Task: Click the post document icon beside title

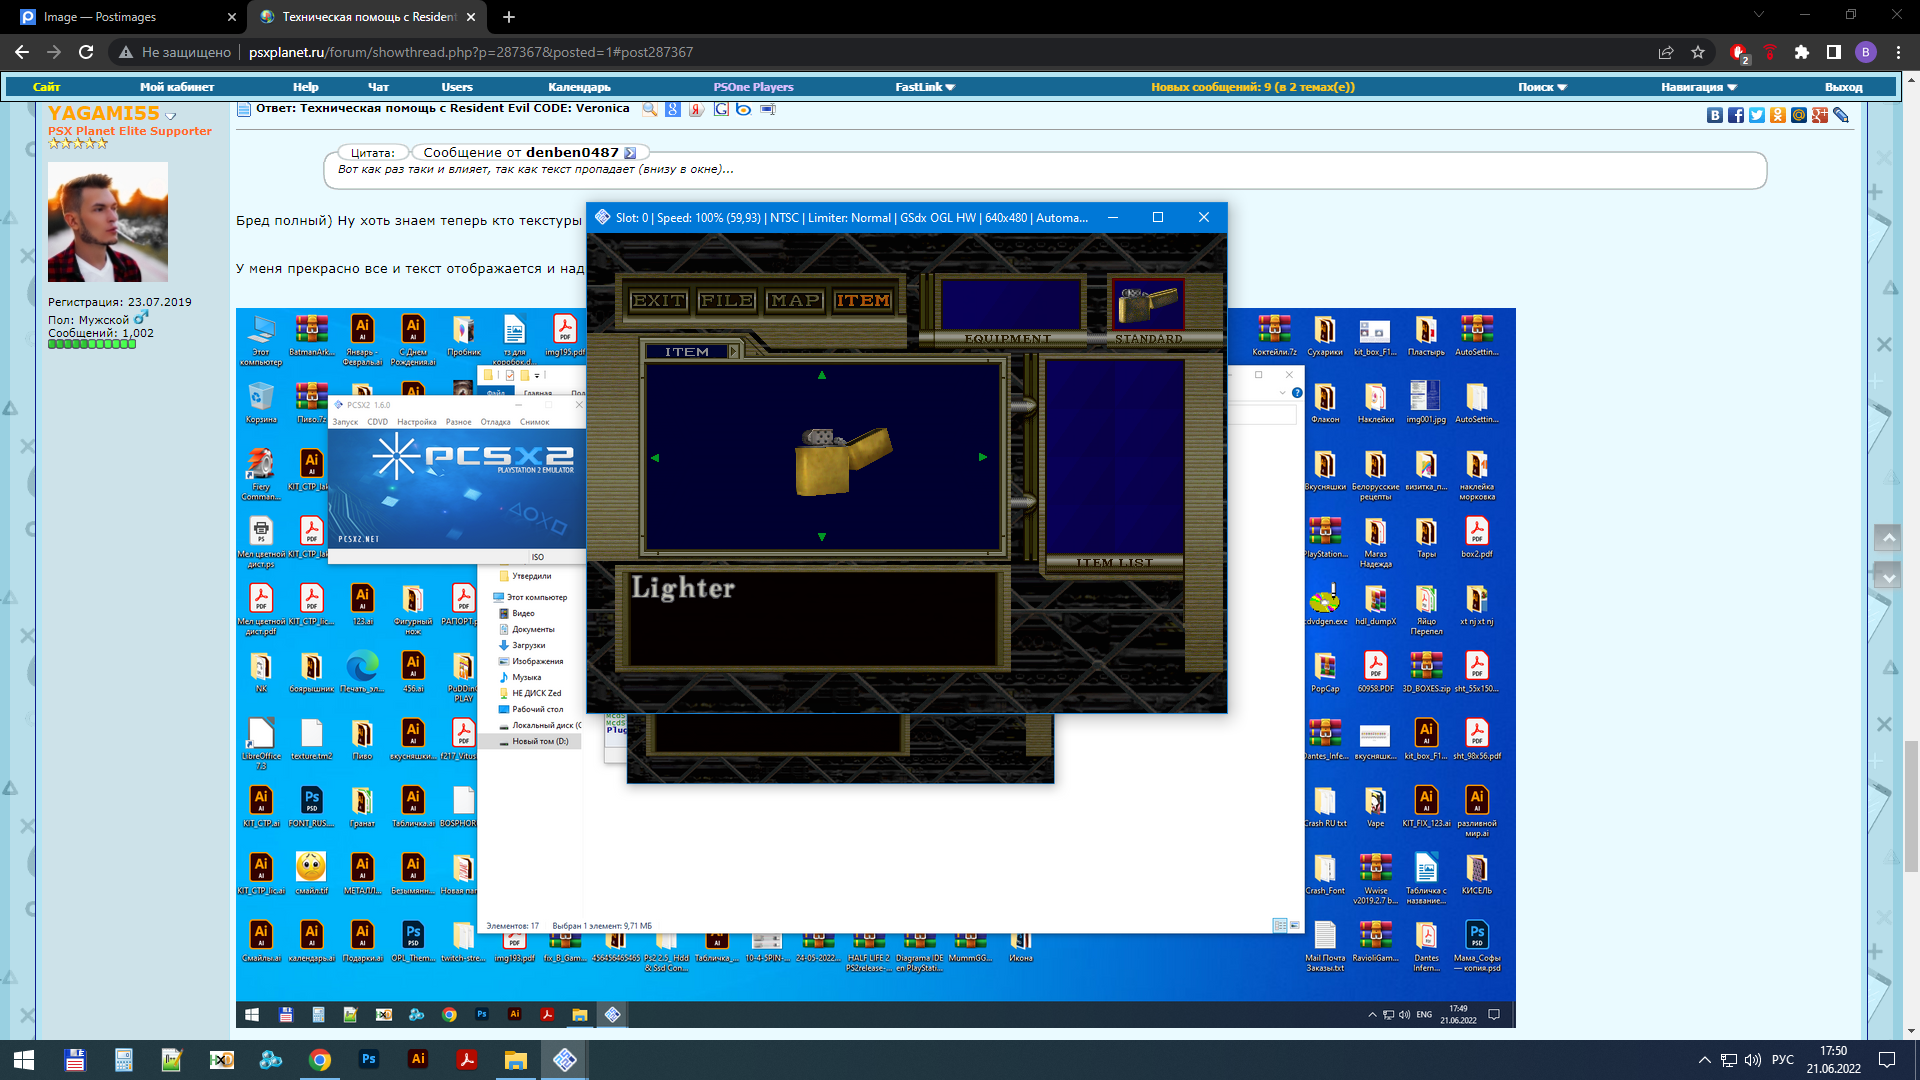Action: (243, 109)
